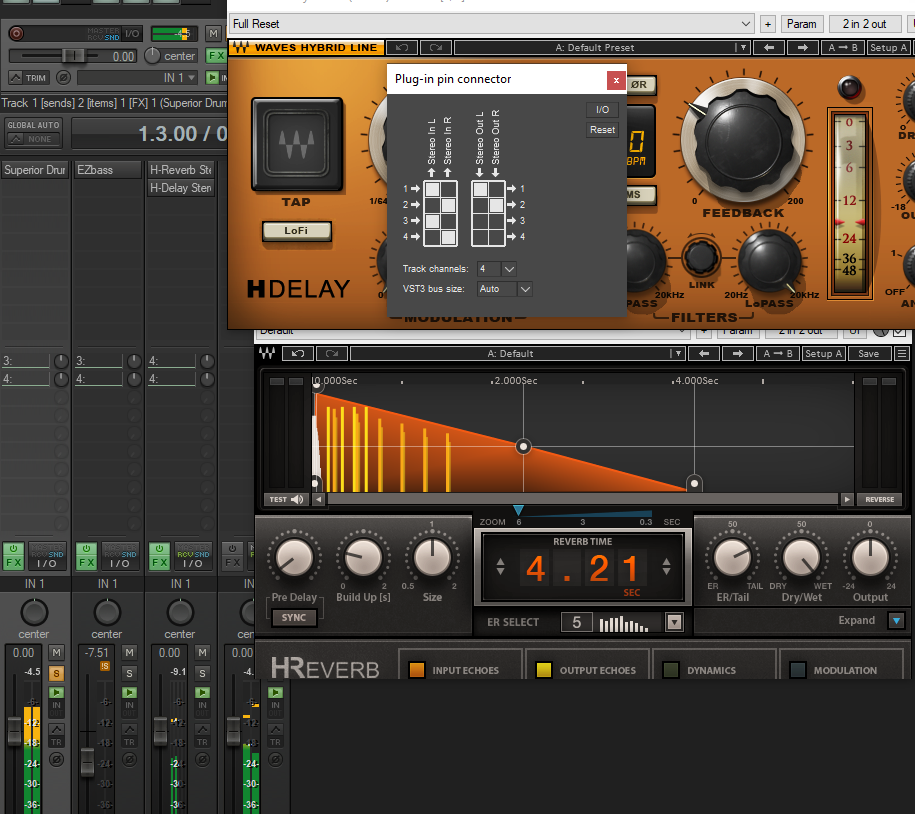This screenshot has width=915, height=814.
Task: Mute the EZbass track strip
Action: point(130,652)
